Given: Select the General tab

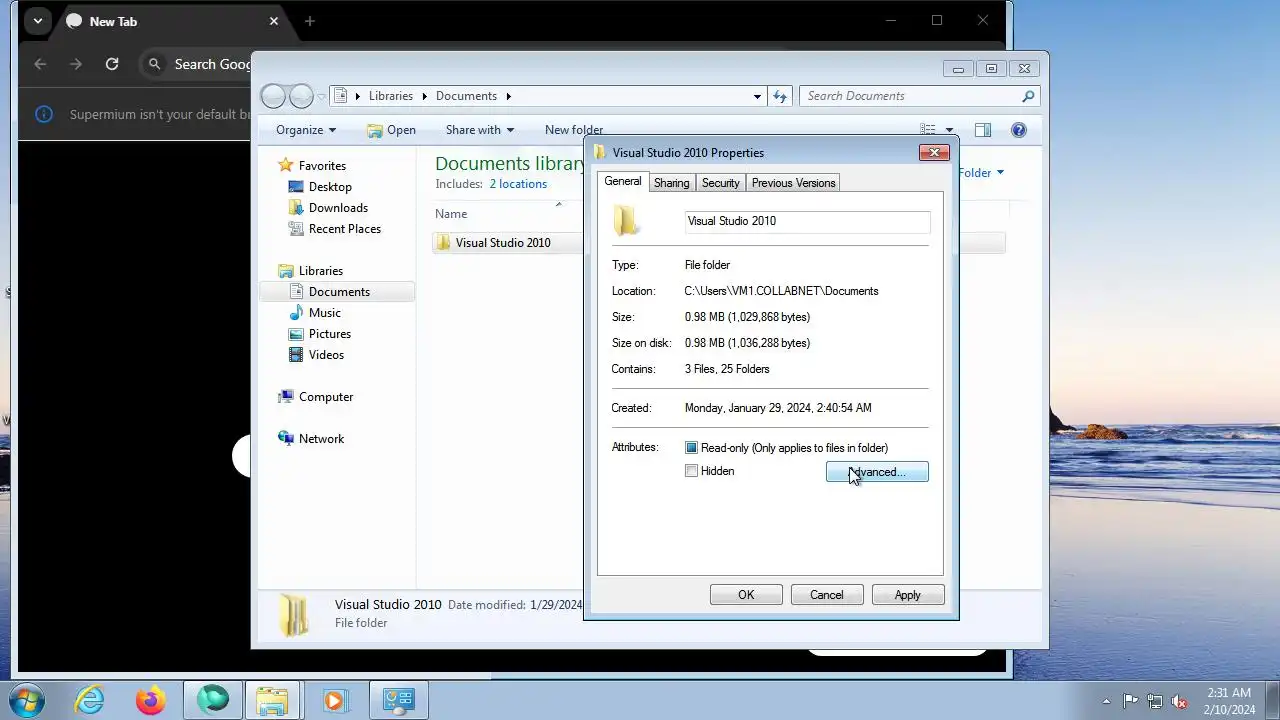Looking at the screenshot, I should [622, 181].
